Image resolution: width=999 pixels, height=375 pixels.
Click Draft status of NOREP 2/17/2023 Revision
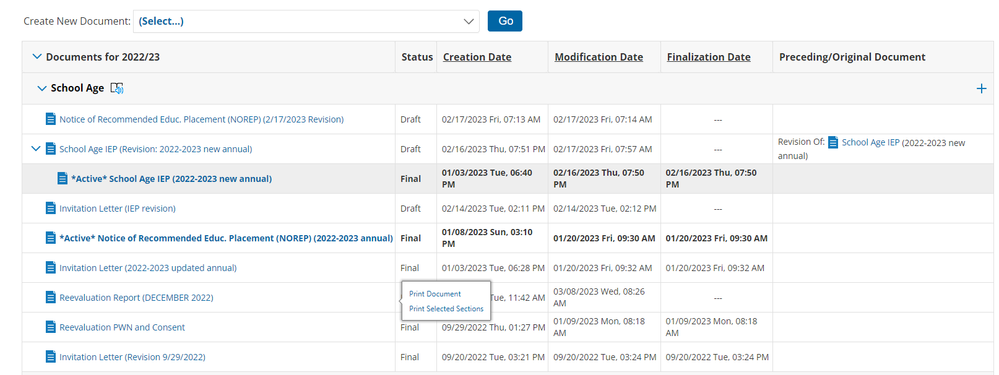tap(410, 119)
